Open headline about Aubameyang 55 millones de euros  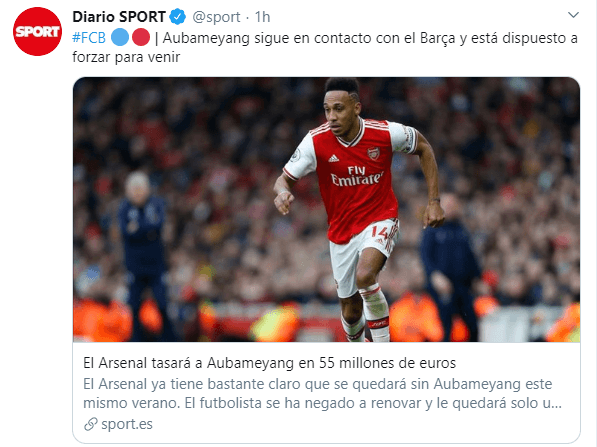click(269, 363)
